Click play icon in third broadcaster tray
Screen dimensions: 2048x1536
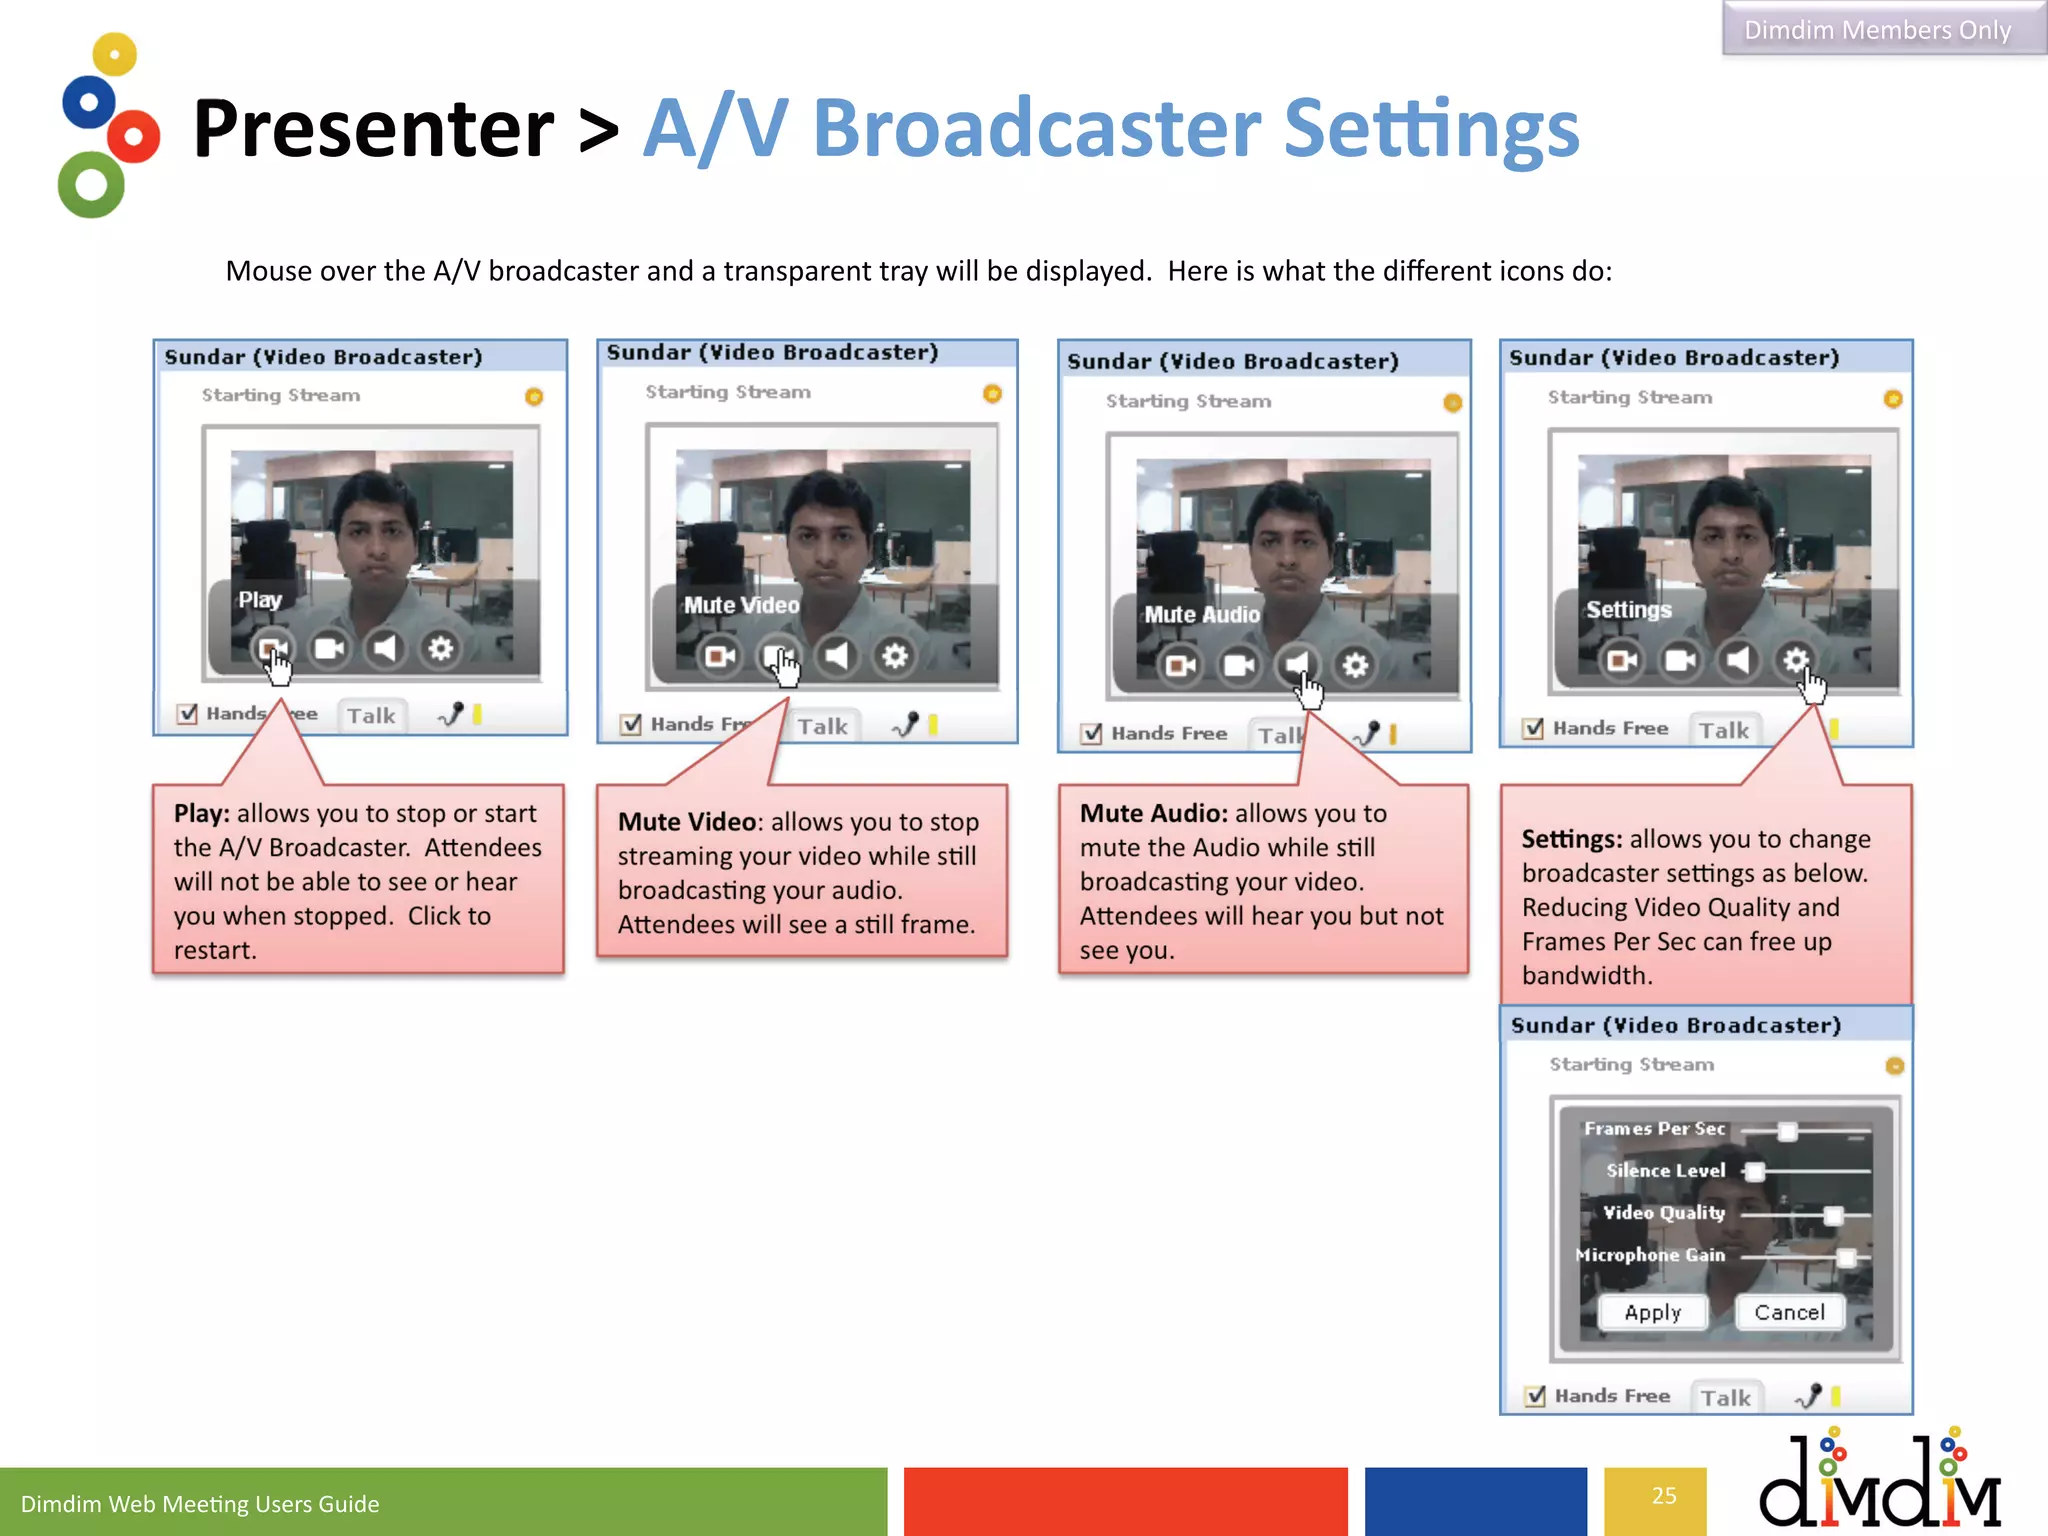pos(1181,665)
